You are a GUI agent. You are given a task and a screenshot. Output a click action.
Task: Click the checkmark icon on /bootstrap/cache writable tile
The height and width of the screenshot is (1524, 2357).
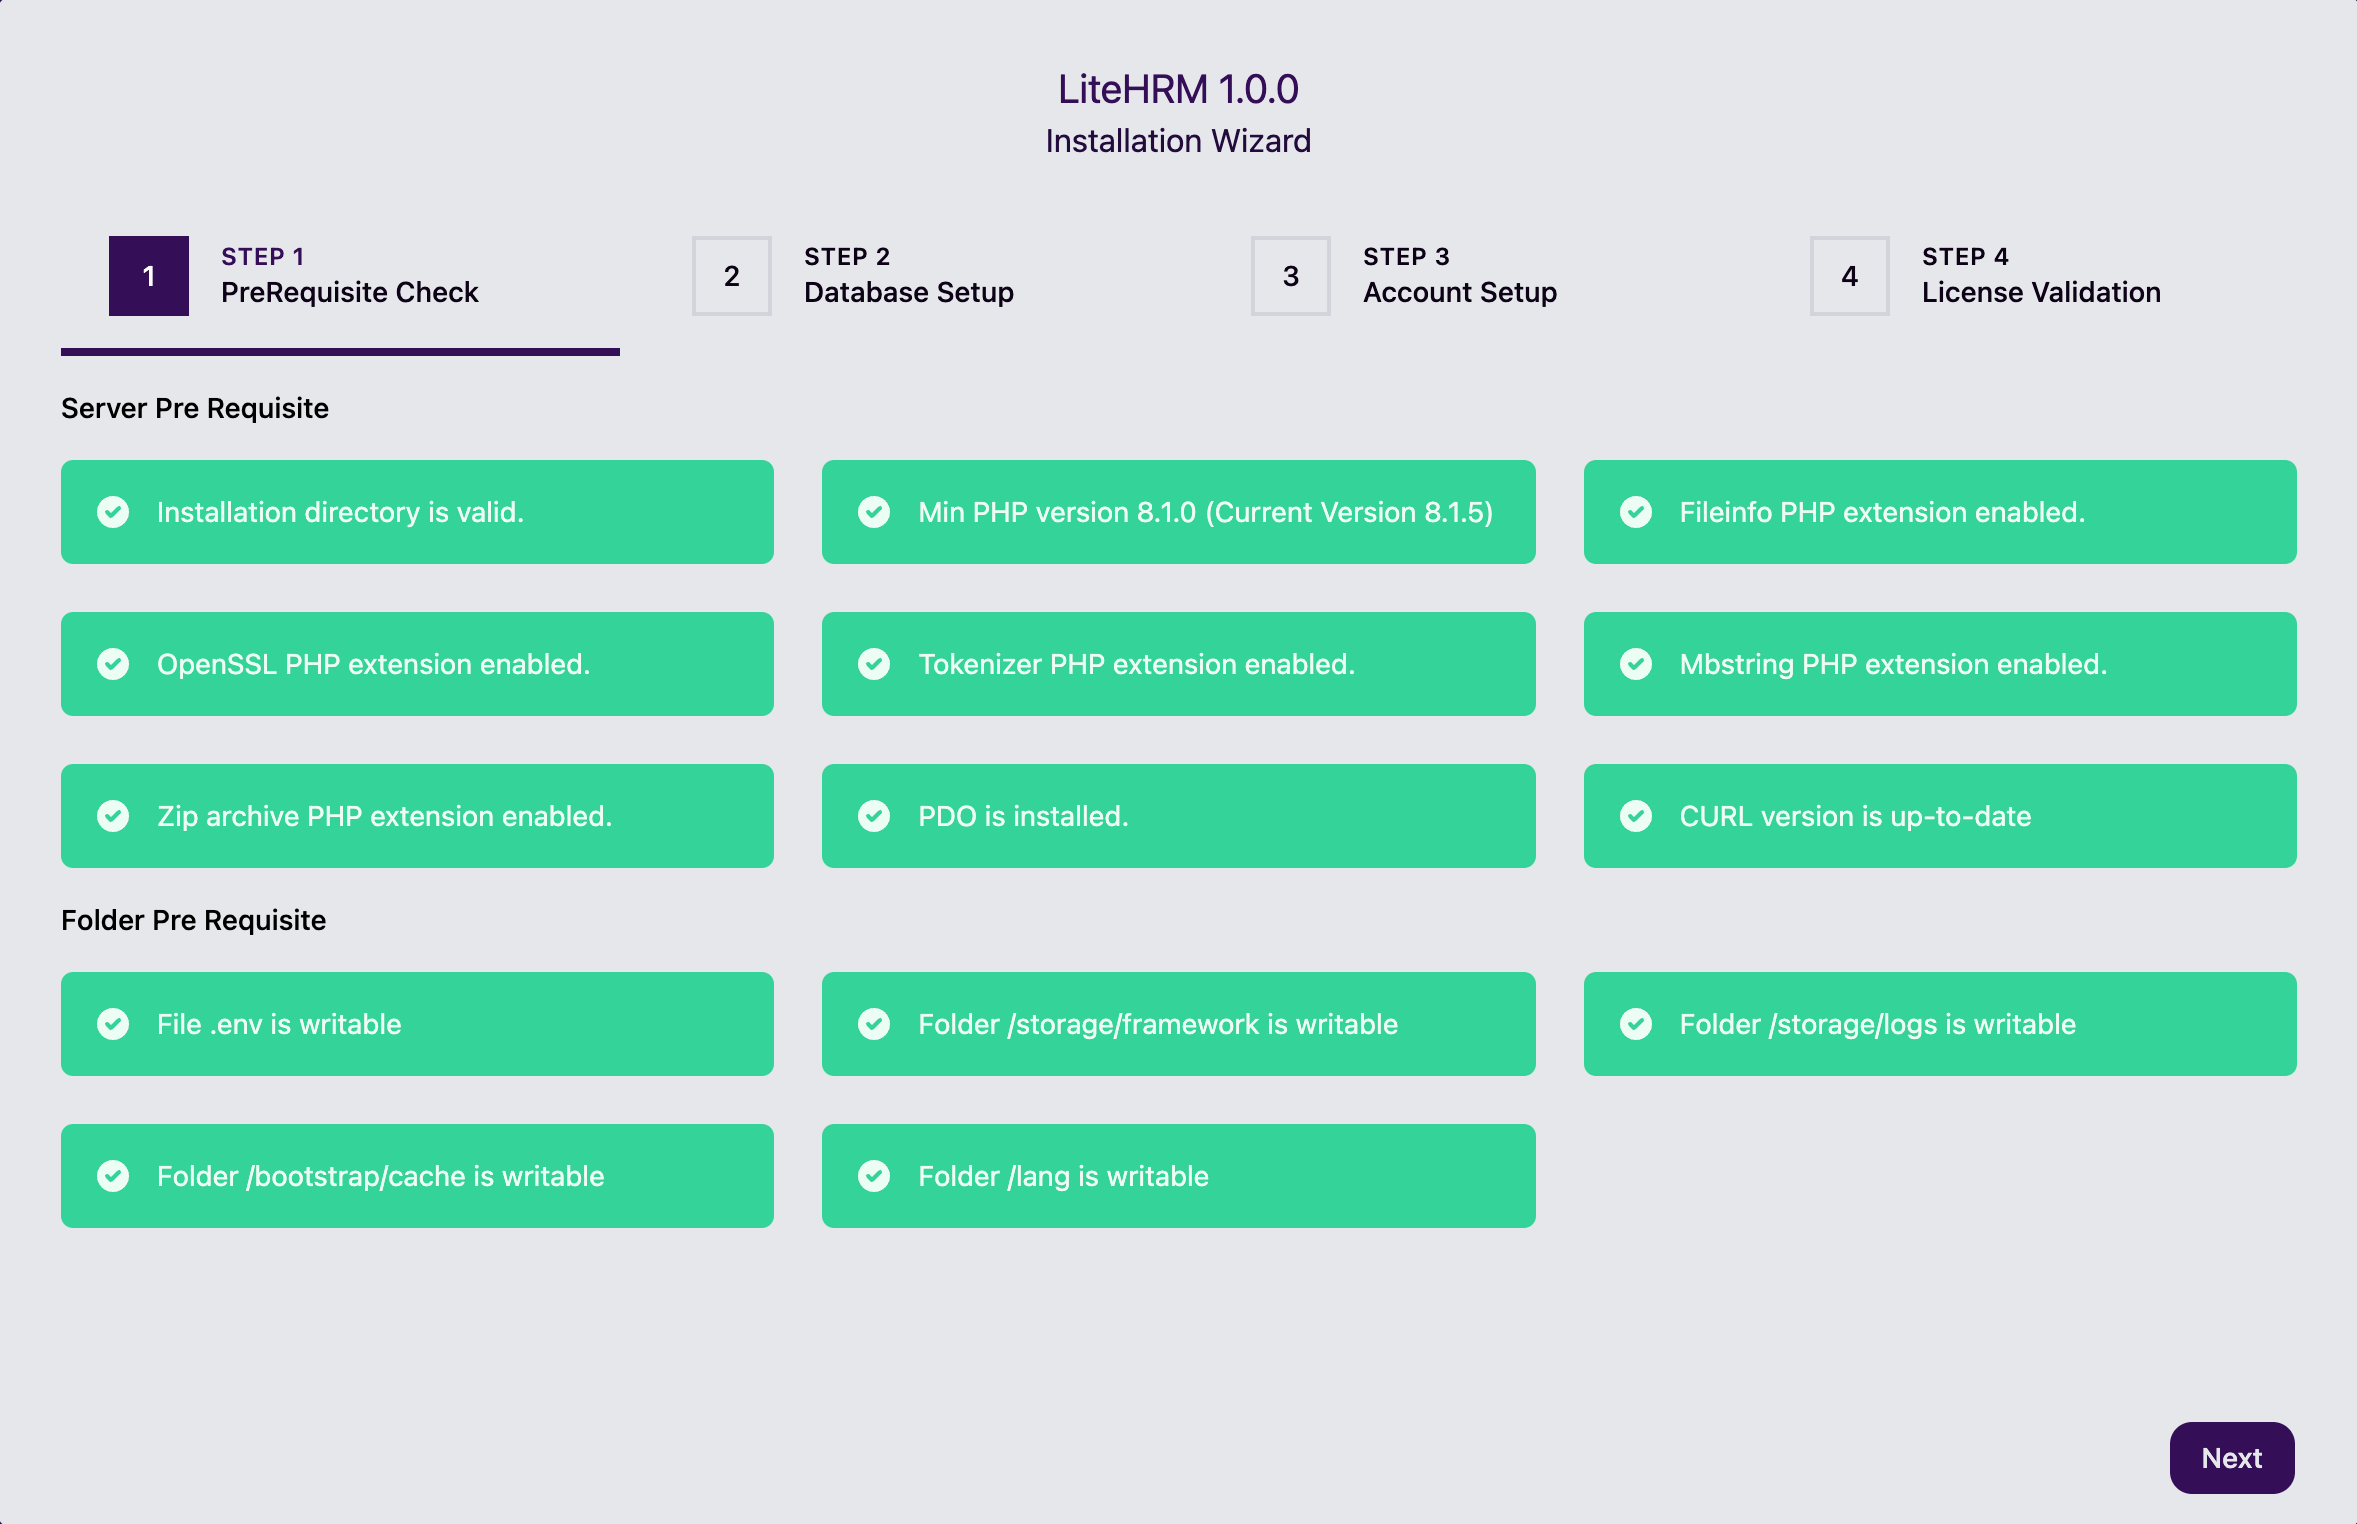pyautogui.click(x=114, y=1176)
